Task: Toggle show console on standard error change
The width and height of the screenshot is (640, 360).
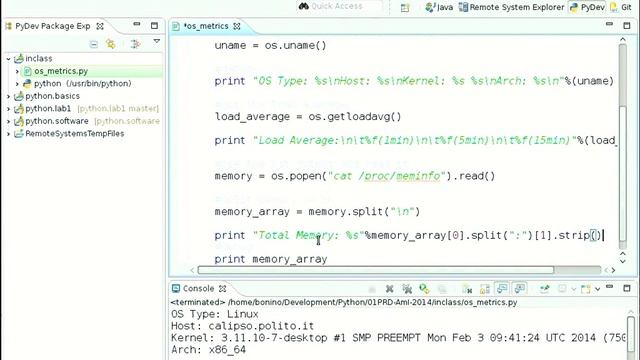Action: pyautogui.click(x=520, y=289)
